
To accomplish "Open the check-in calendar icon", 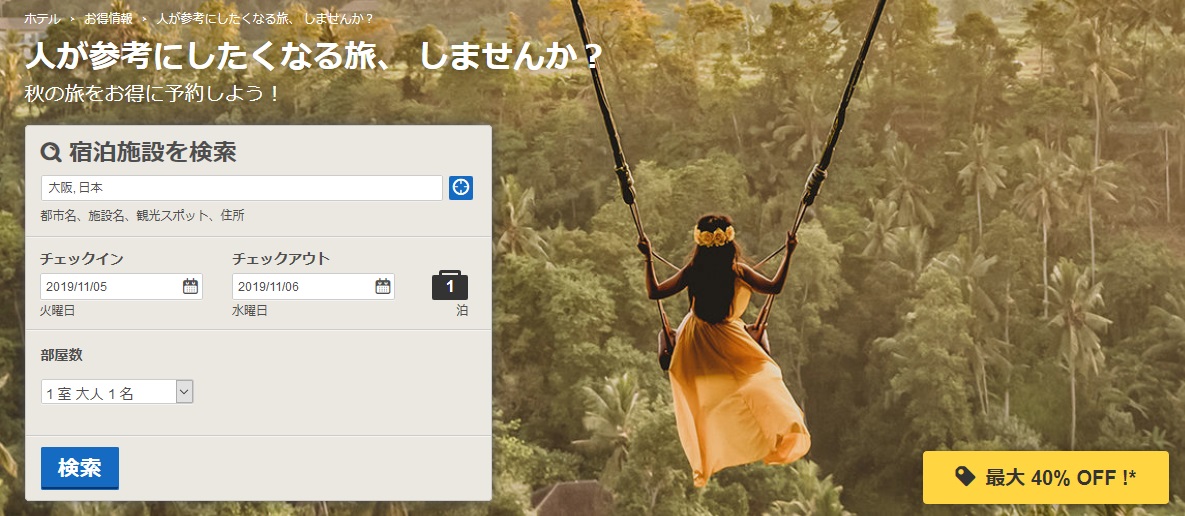I will pyautogui.click(x=190, y=286).
